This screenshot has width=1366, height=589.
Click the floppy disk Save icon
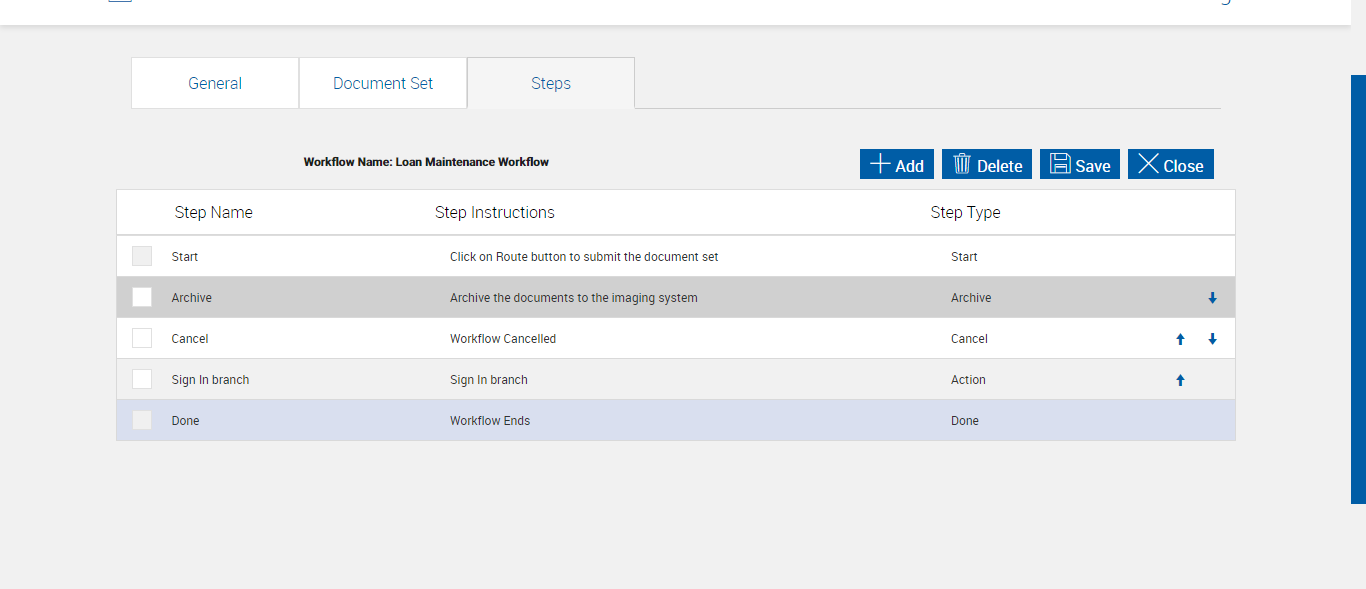(1060, 165)
